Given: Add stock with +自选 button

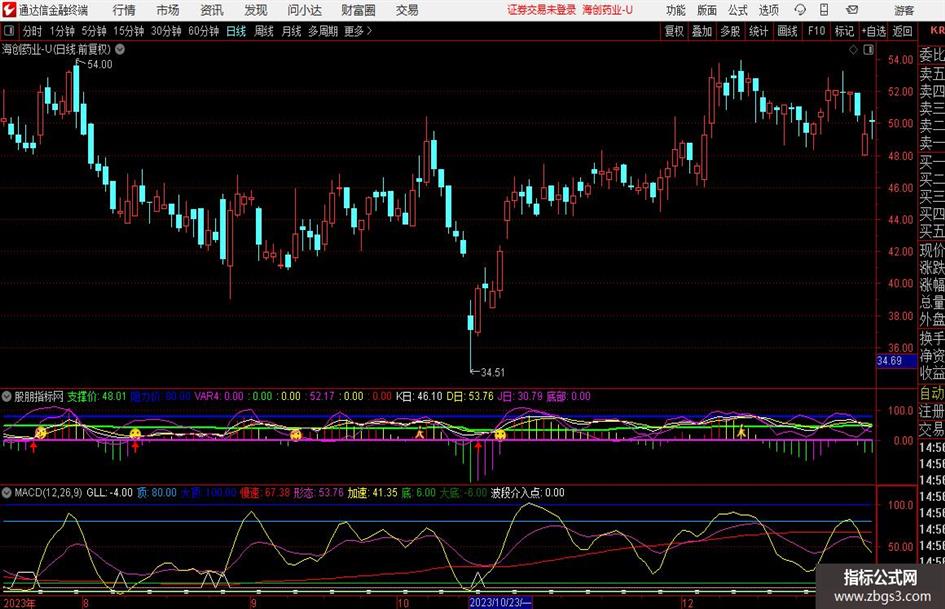Looking at the screenshot, I should pyautogui.click(x=873, y=31).
